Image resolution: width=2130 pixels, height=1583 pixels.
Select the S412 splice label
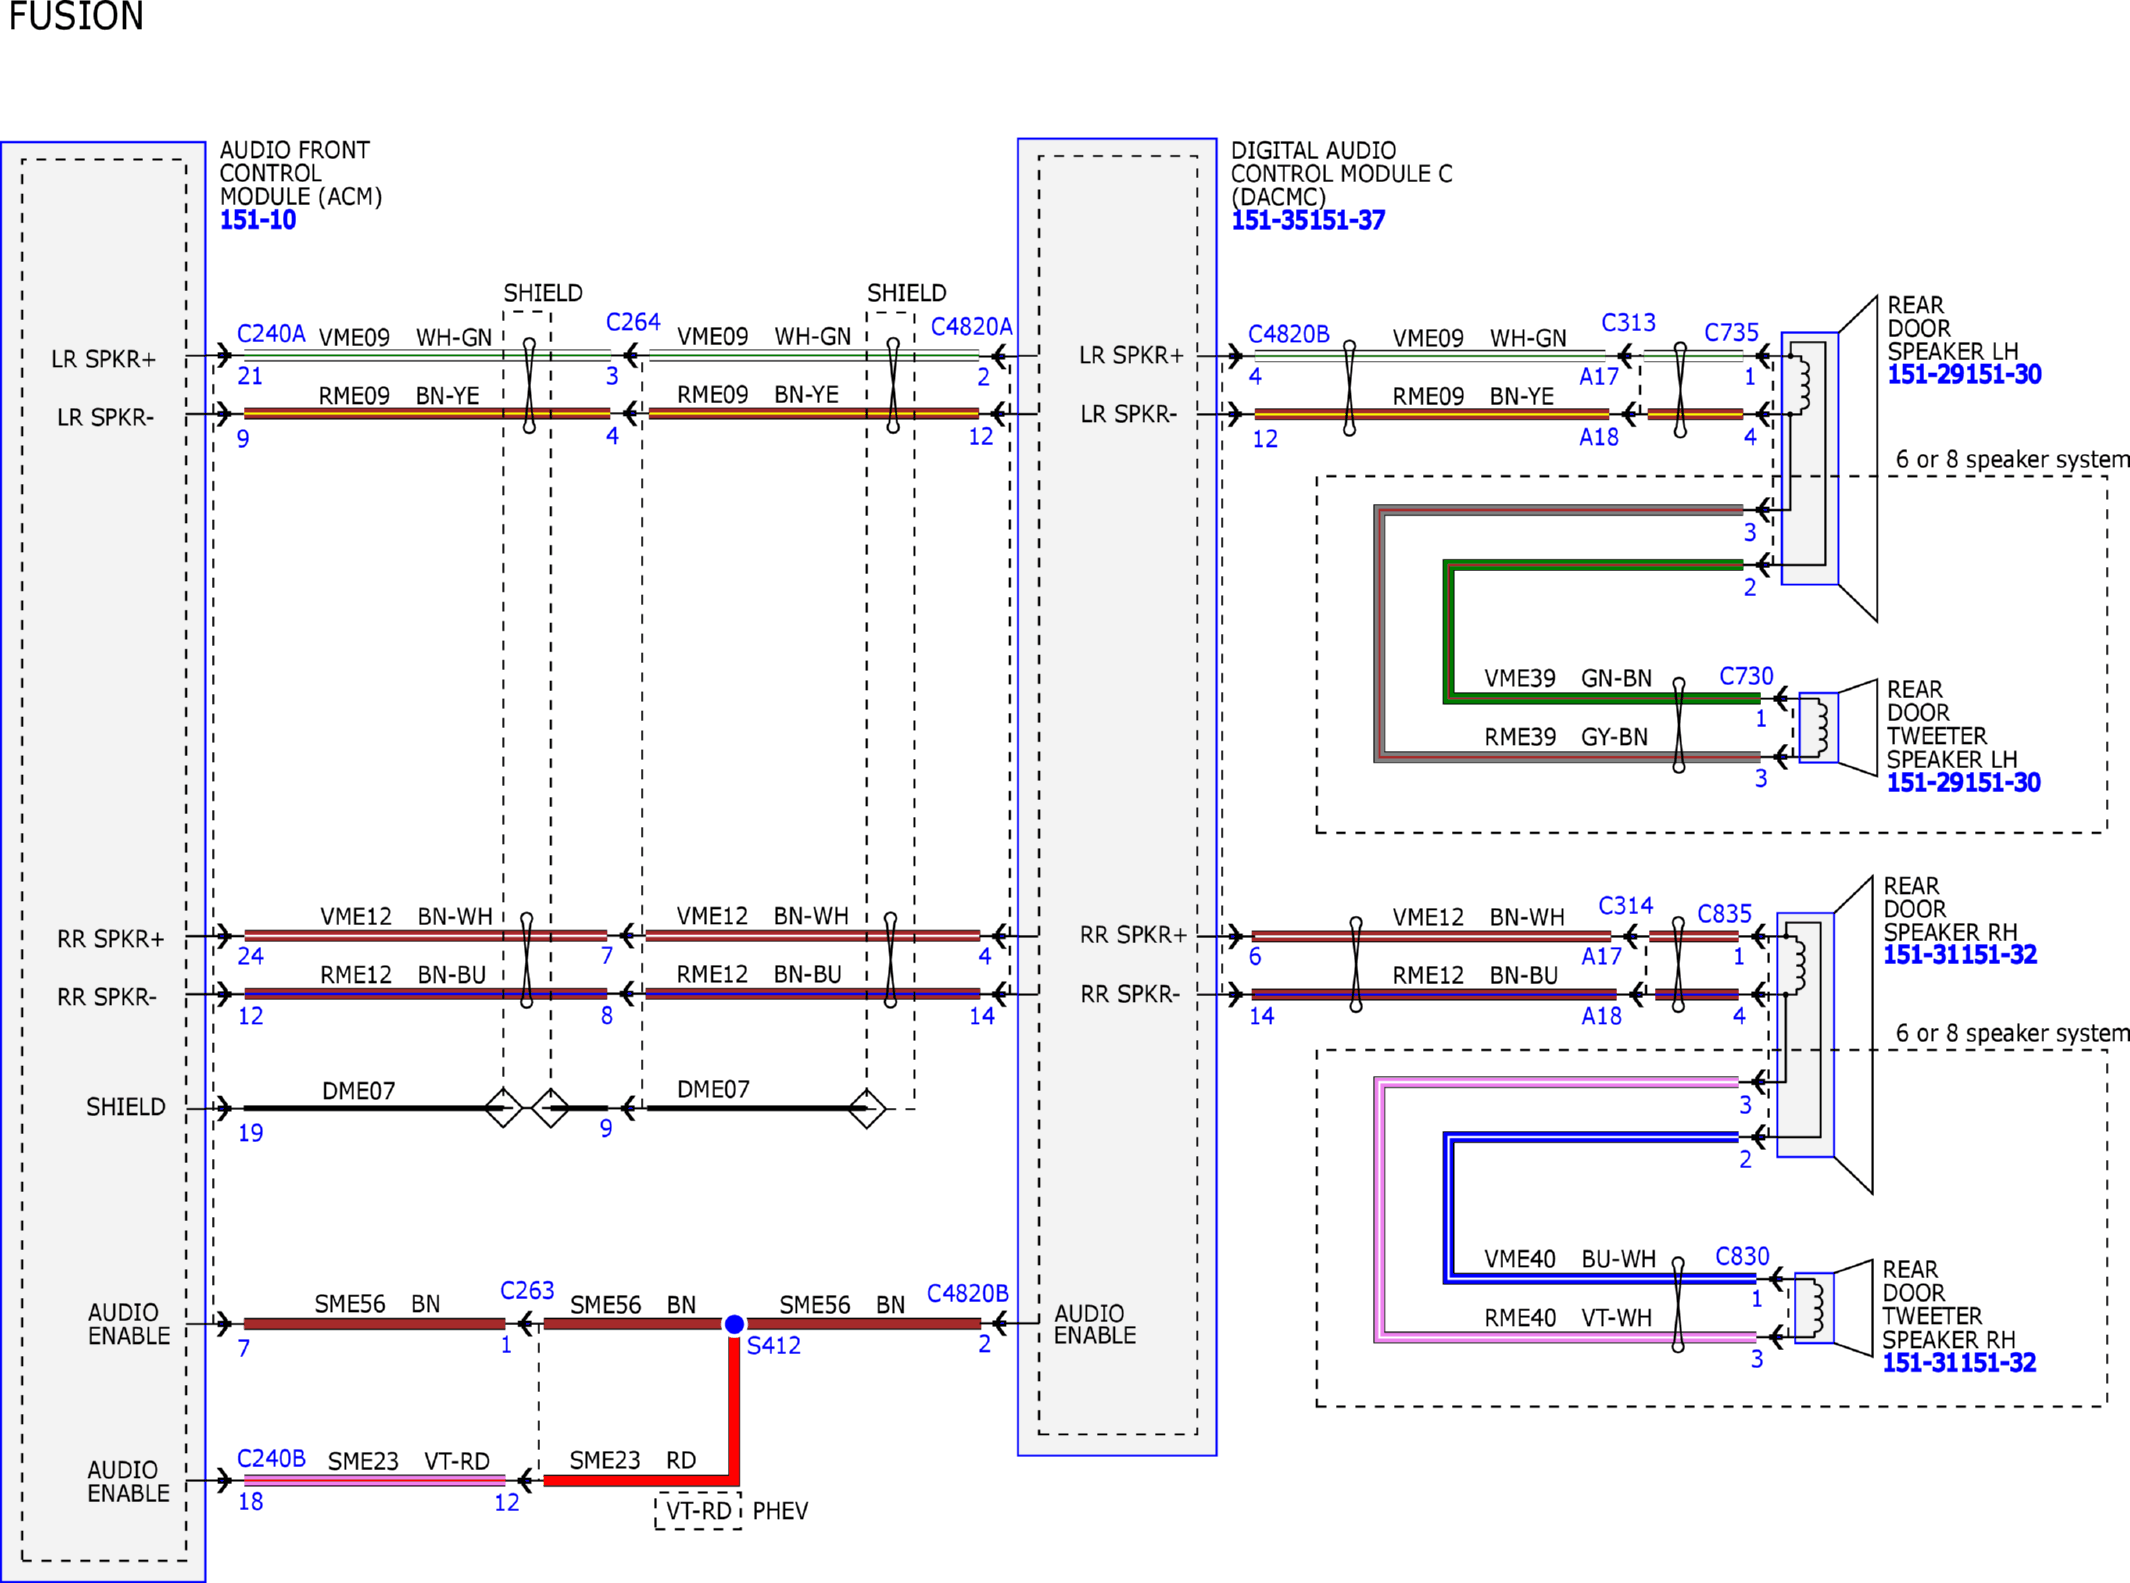[x=774, y=1346]
